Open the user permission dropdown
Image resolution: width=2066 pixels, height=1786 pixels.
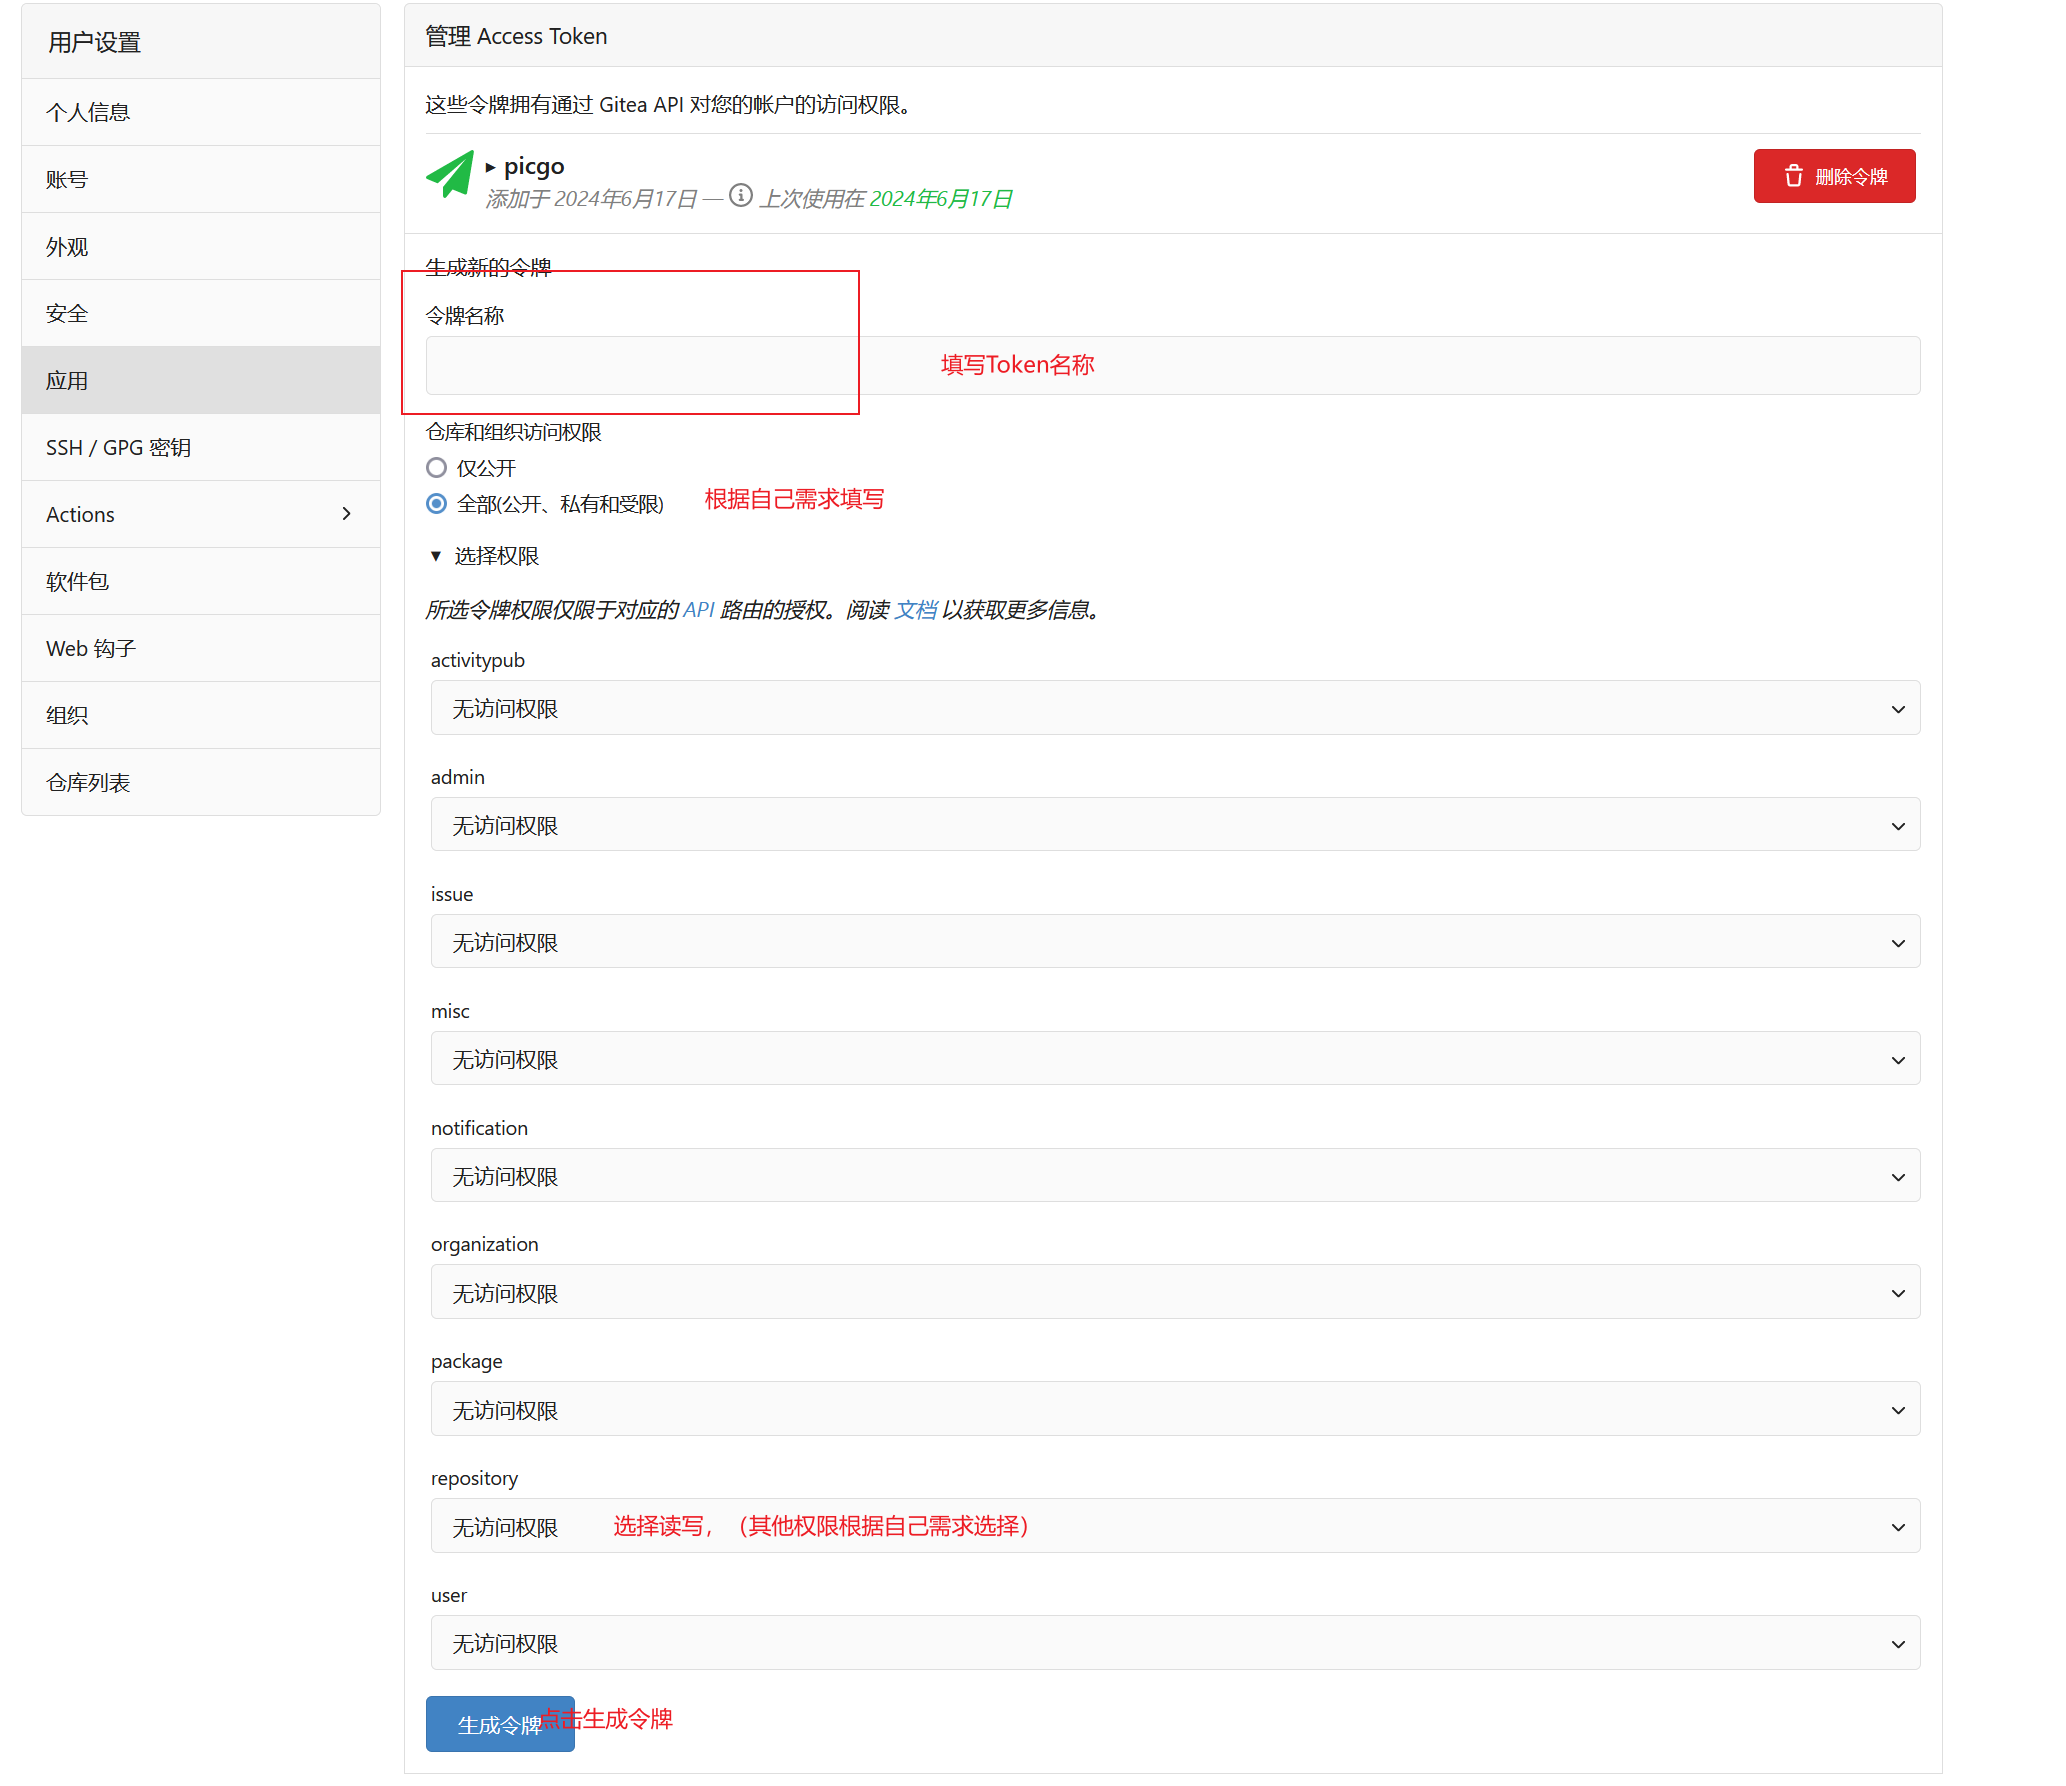click(1175, 1644)
